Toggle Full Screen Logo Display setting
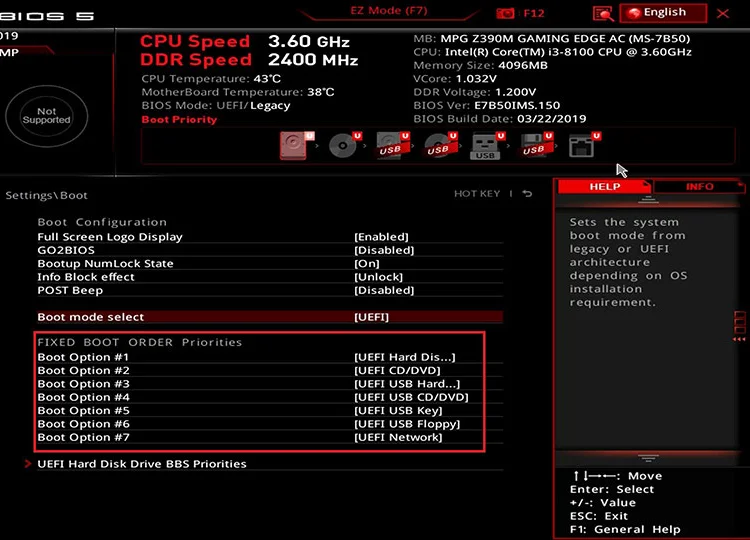This screenshot has height=540, width=750. 270,237
